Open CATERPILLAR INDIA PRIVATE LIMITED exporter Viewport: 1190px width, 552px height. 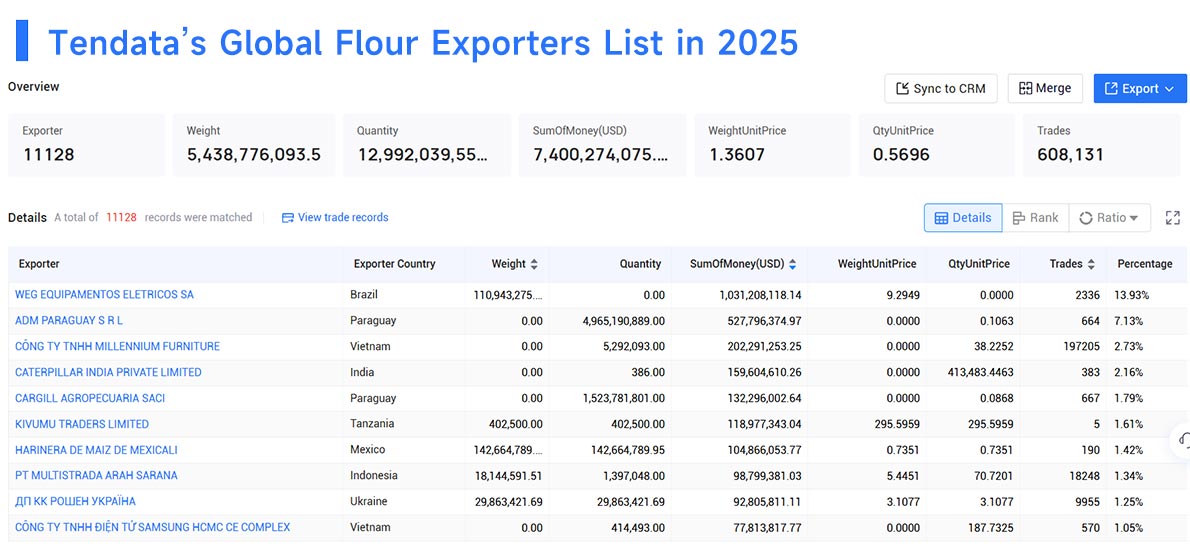tap(109, 372)
